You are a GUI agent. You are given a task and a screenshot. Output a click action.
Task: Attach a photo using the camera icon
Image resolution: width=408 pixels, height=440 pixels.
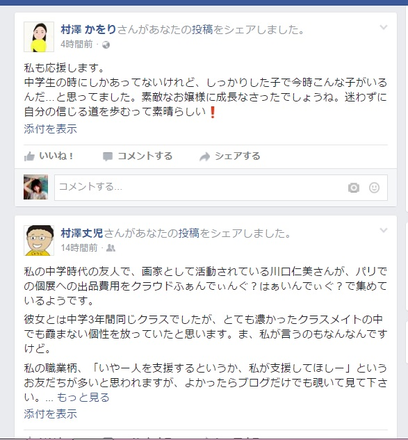(x=353, y=188)
